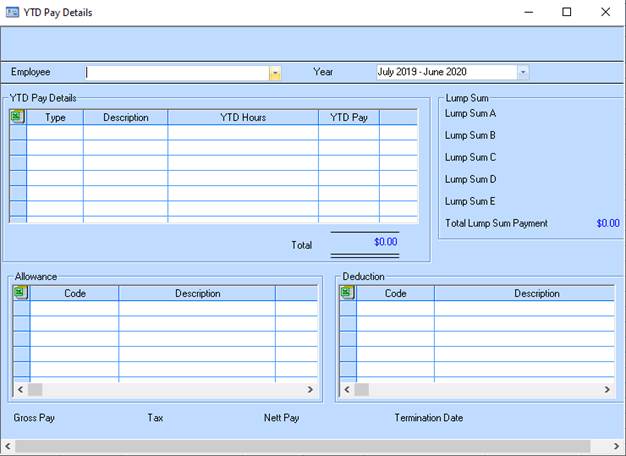
Task: Click the Code column header in Allowance
Action: [75, 294]
